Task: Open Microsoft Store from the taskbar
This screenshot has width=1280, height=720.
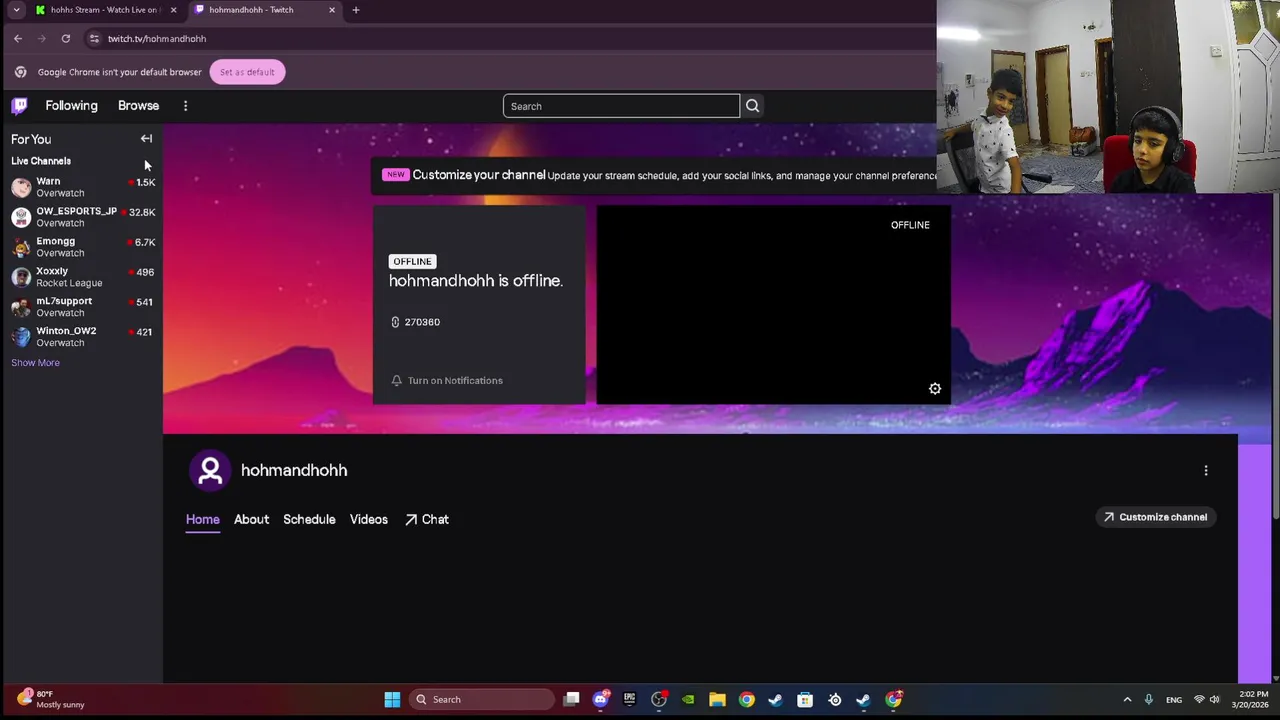Action: coord(805,699)
